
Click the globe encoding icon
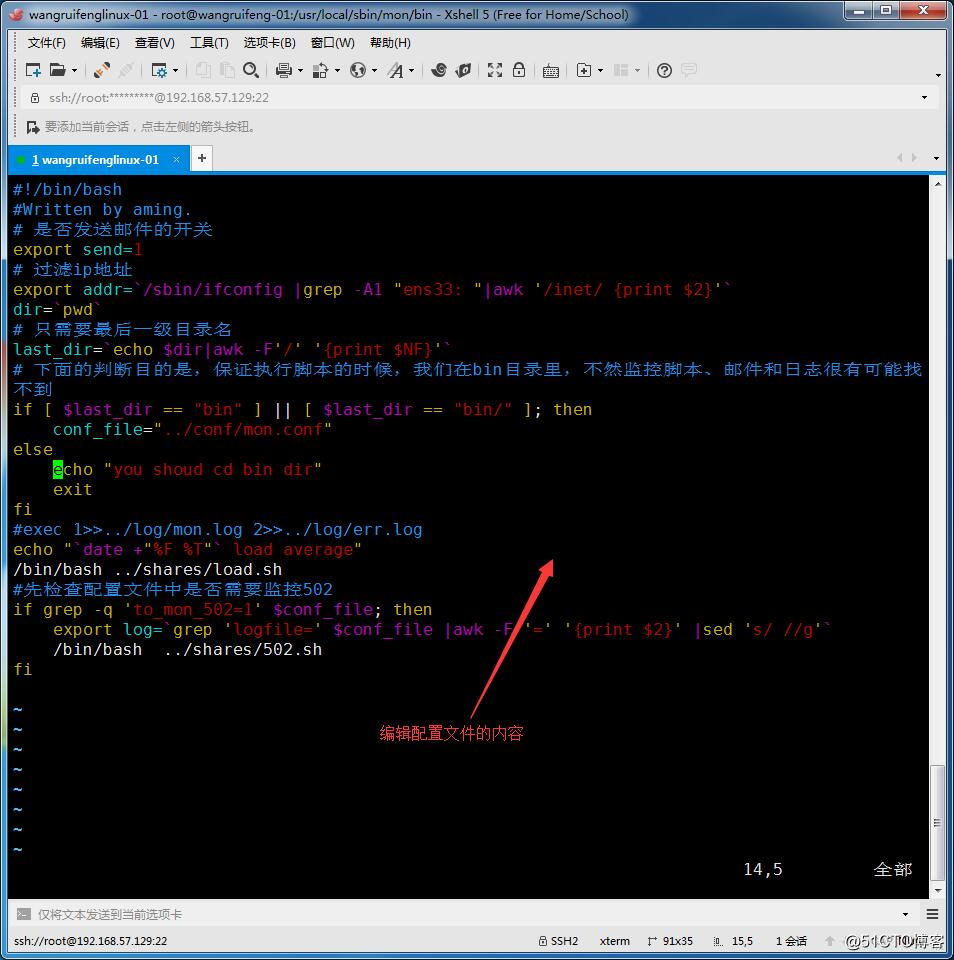tap(358, 70)
